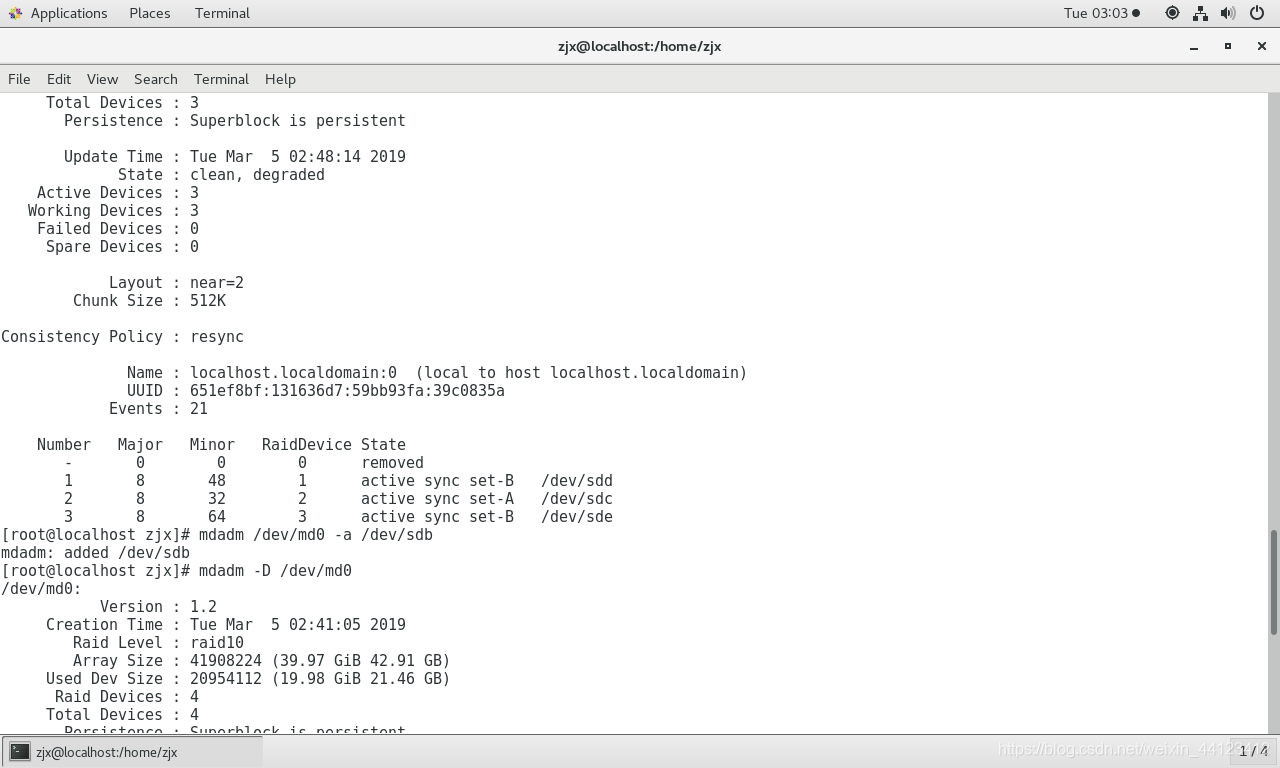
Task: Click Terminal in the top panel
Action: tap(222, 13)
